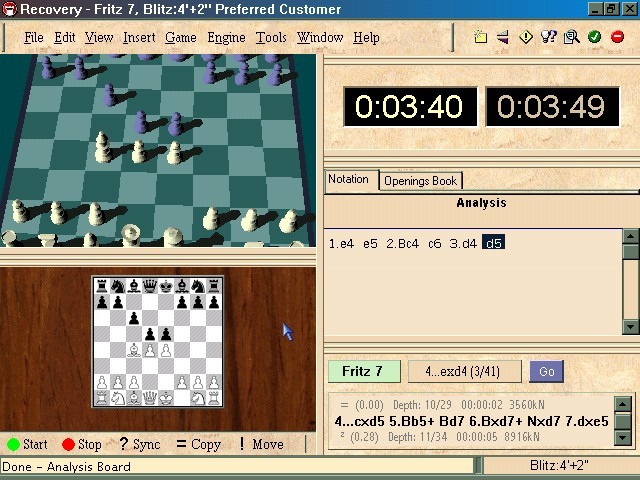Click the yellow warning diamond toolbar icon
Screen dimensions: 640x480
pyautogui.click(x=526, y=37)
